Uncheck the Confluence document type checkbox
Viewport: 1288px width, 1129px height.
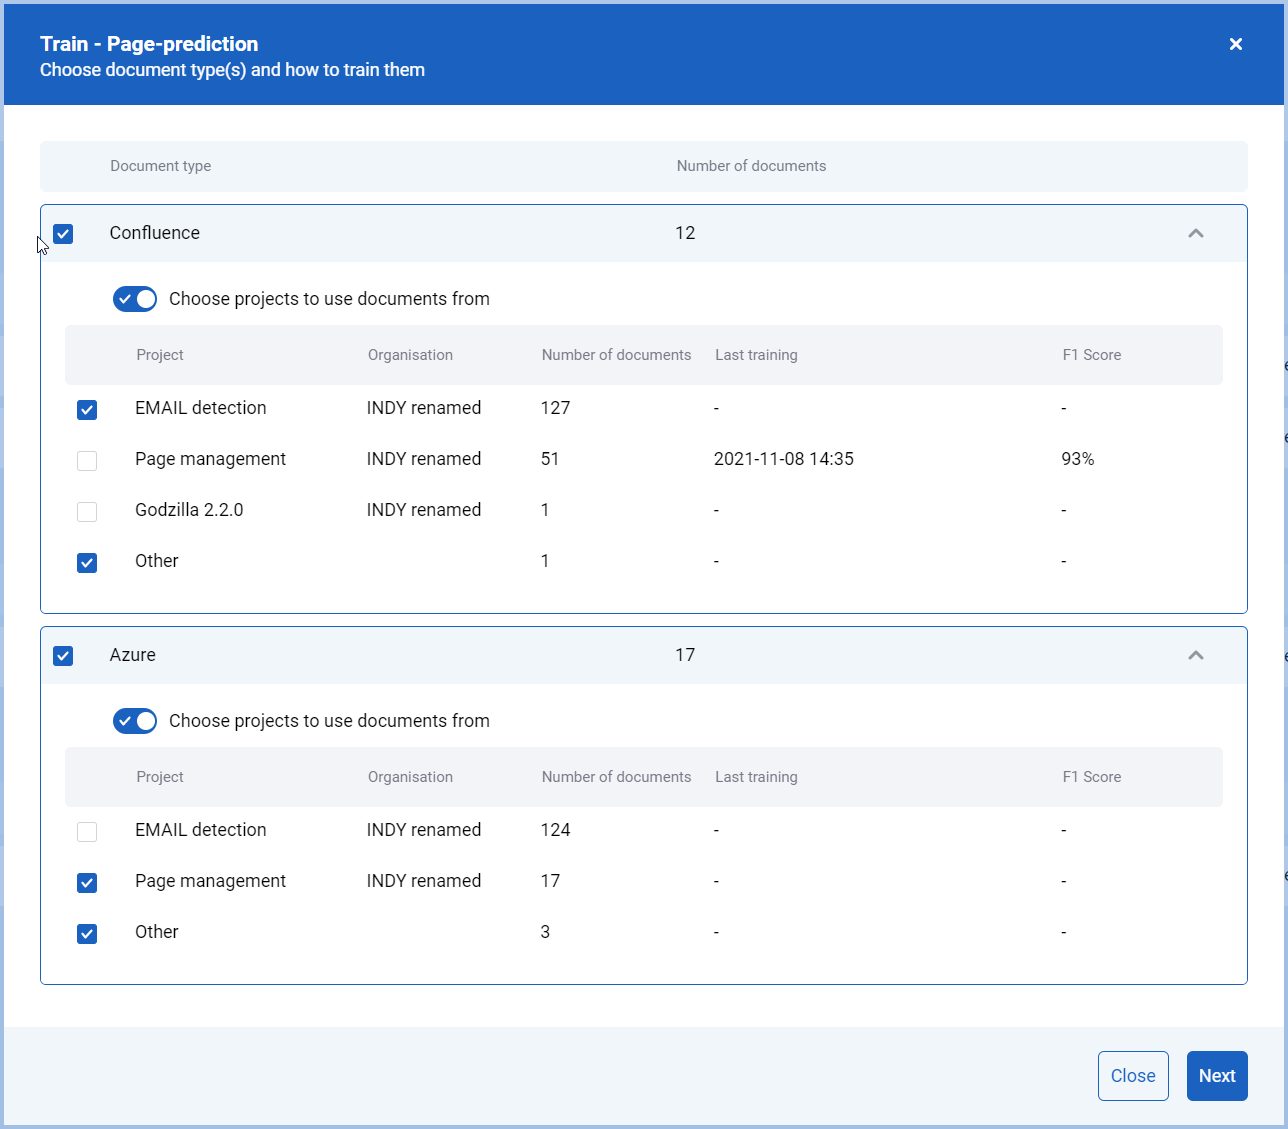coord(63,234)
